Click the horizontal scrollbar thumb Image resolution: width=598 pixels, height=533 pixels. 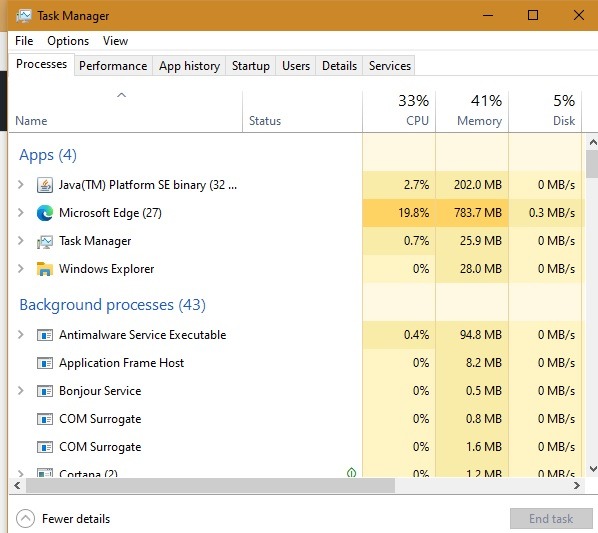[210, 485]
